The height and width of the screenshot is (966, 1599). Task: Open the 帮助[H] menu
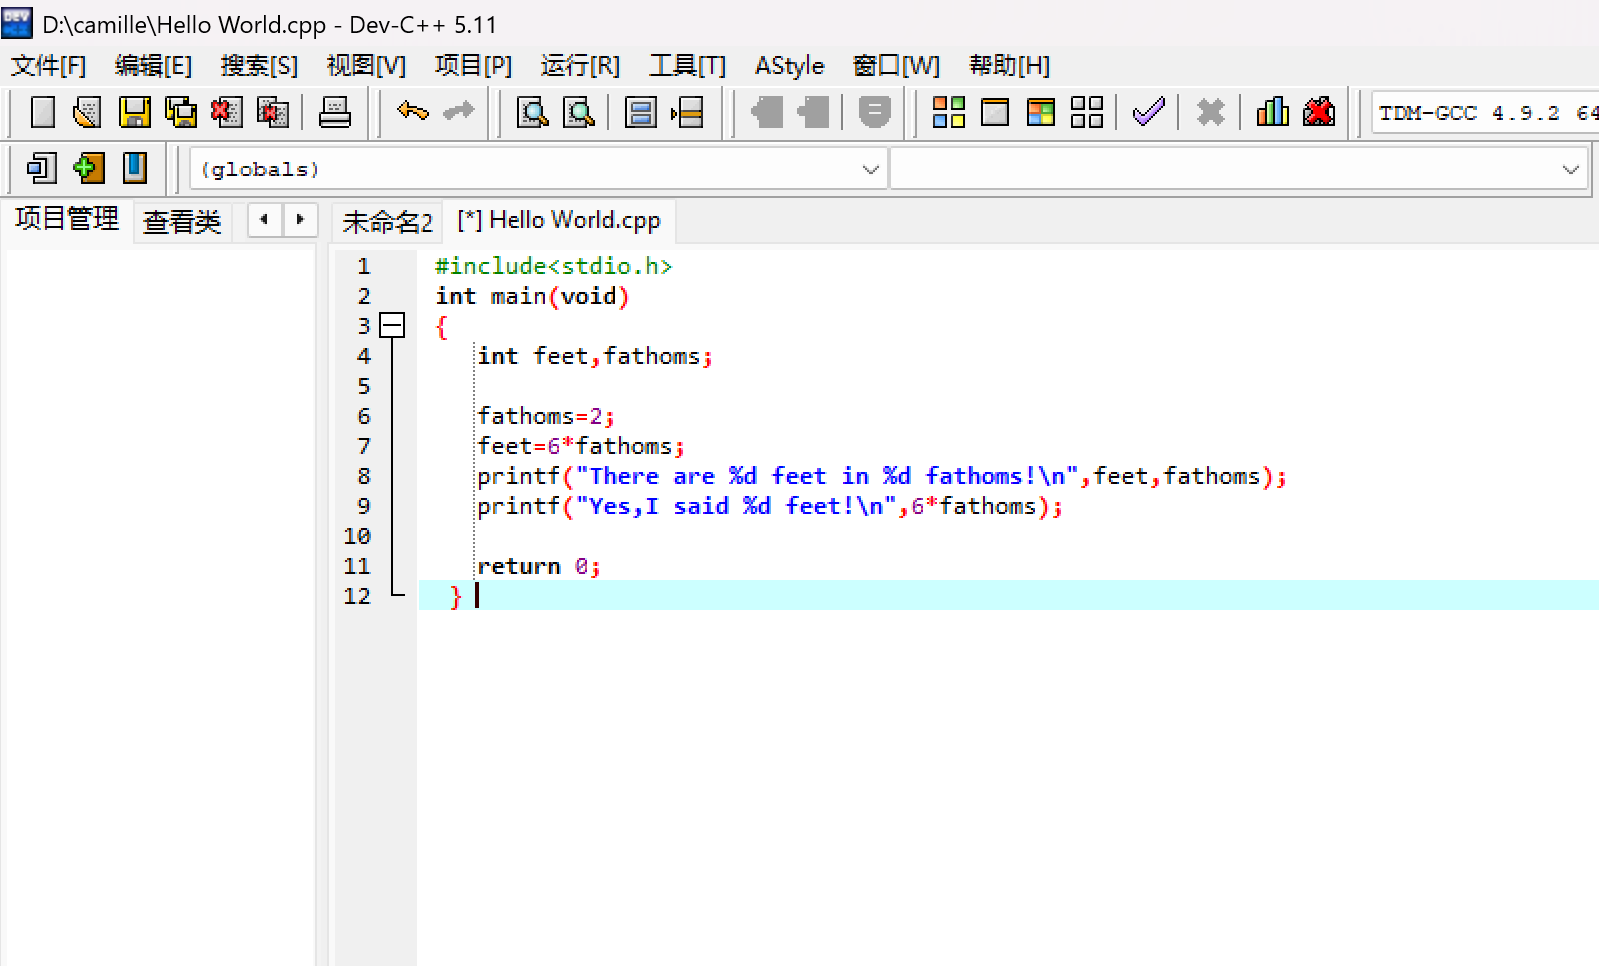[1009, 66]
